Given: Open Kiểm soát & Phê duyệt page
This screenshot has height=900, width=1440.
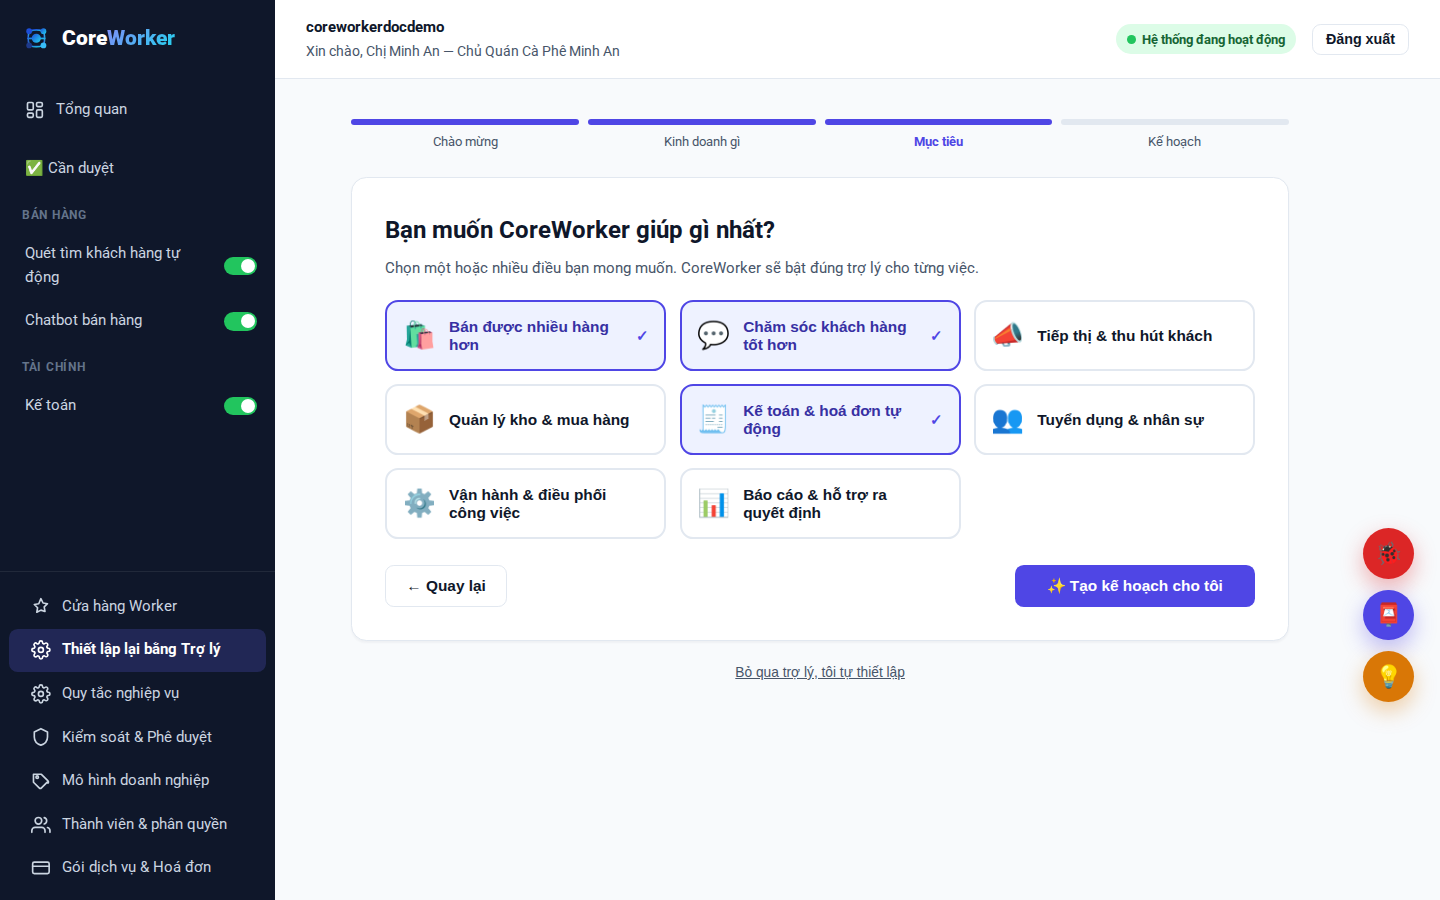Looking at the screenshot, I should coord(137,737).
